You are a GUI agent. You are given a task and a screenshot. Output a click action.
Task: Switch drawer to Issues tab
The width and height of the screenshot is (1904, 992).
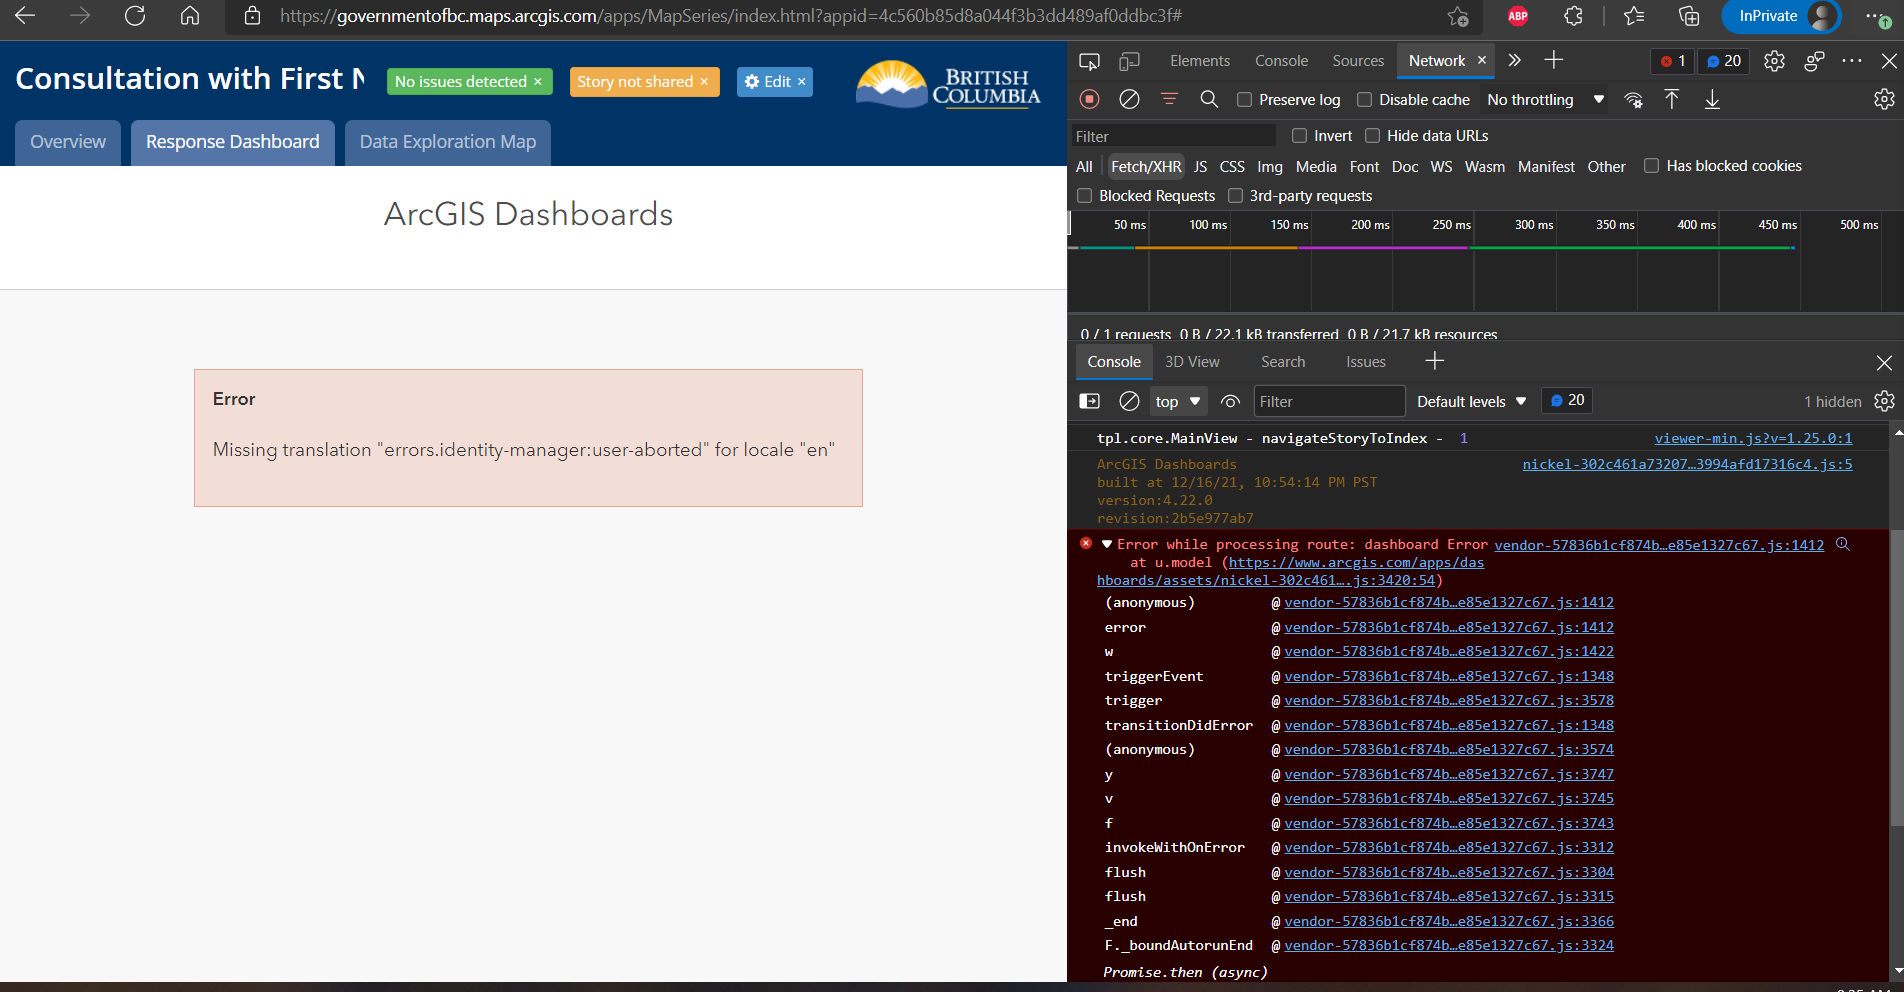(1366, 362)
